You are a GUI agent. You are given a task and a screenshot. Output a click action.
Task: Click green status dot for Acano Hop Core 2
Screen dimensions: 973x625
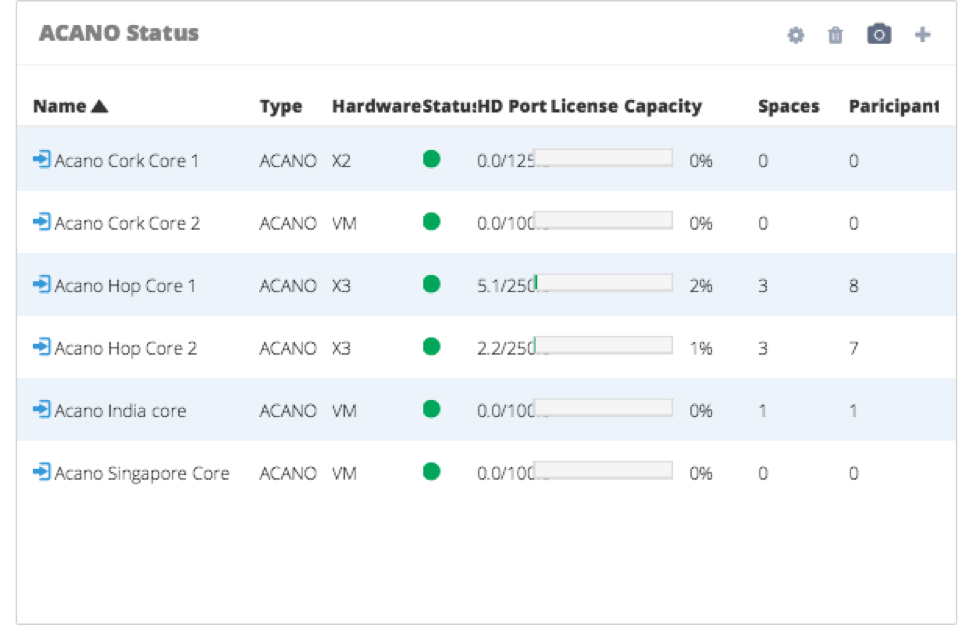coord(431,346)
